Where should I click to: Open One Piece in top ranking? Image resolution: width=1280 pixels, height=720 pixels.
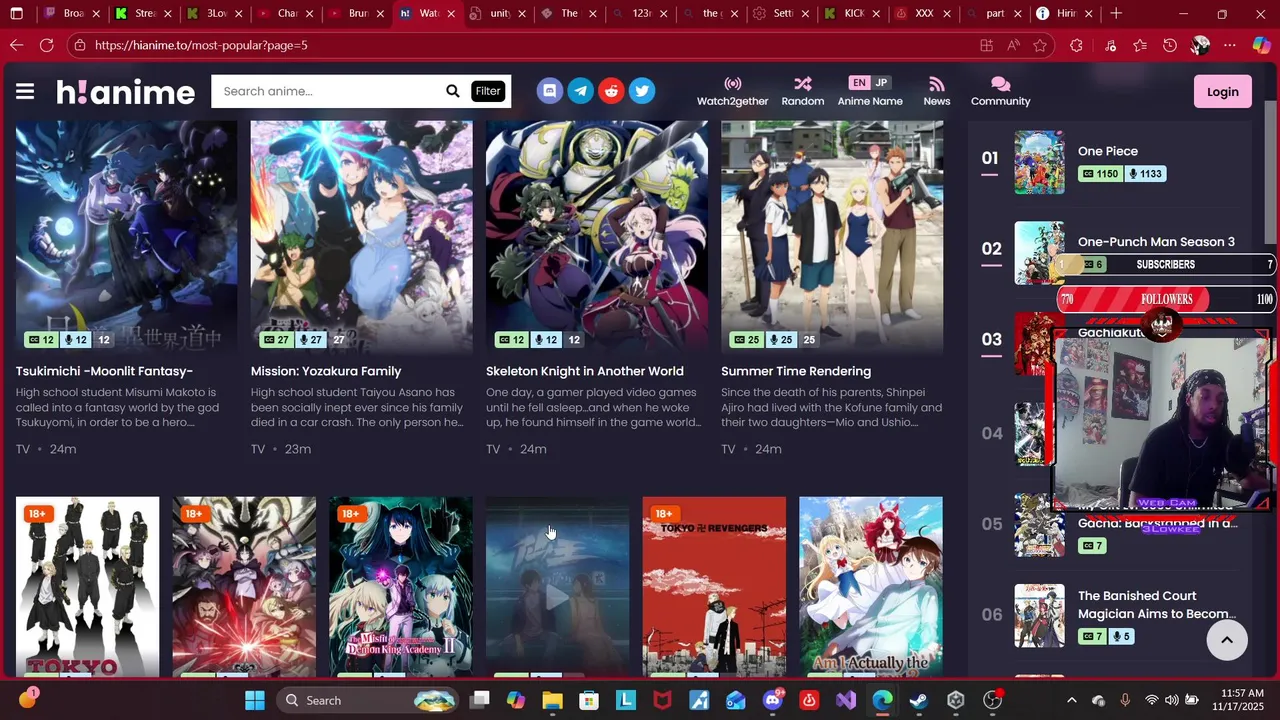1108,151
